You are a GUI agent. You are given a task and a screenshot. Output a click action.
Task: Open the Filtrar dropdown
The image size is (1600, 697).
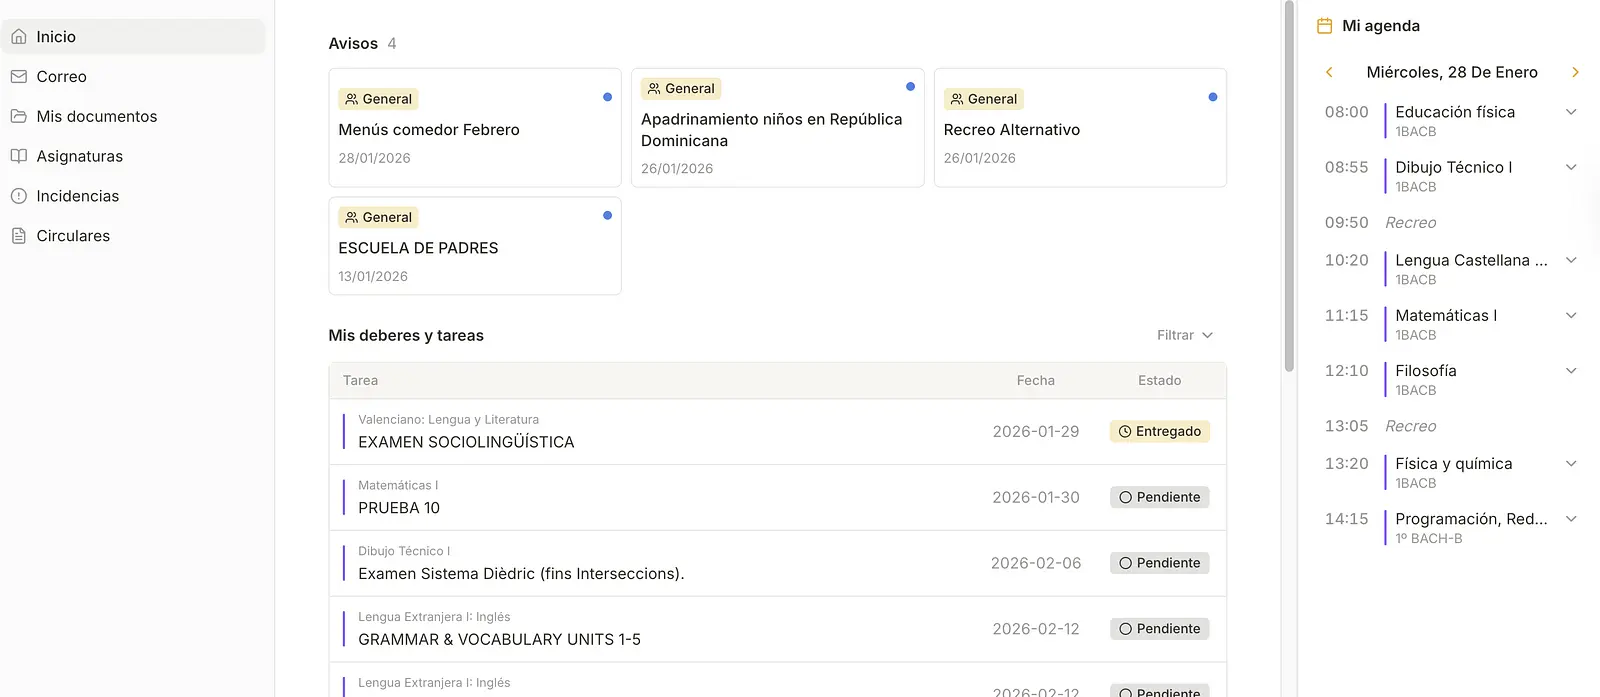[x=1184, y=335]
